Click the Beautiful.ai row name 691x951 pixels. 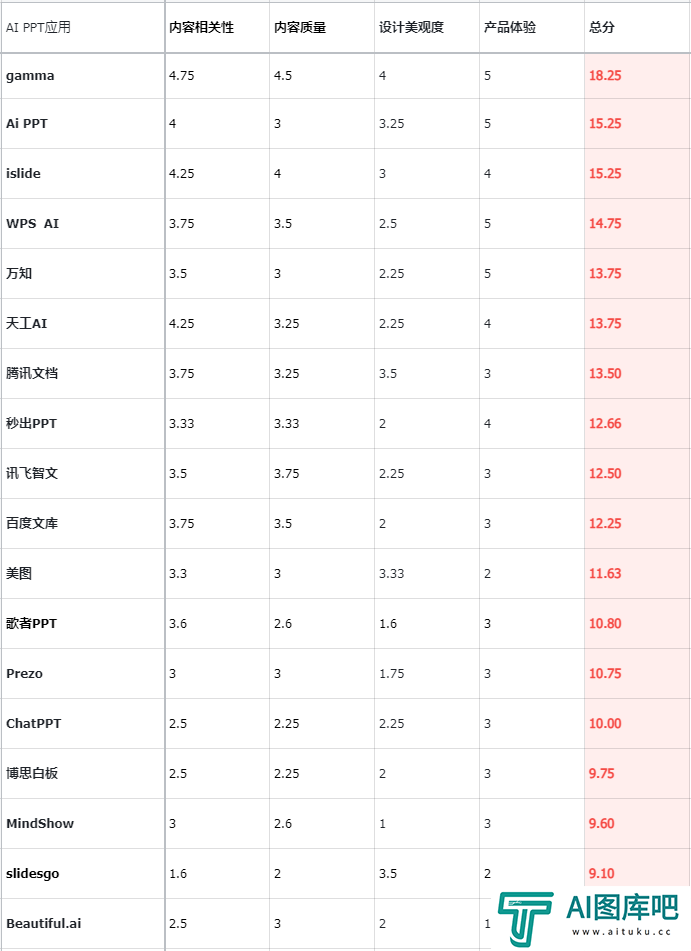[x=44, y=923]
